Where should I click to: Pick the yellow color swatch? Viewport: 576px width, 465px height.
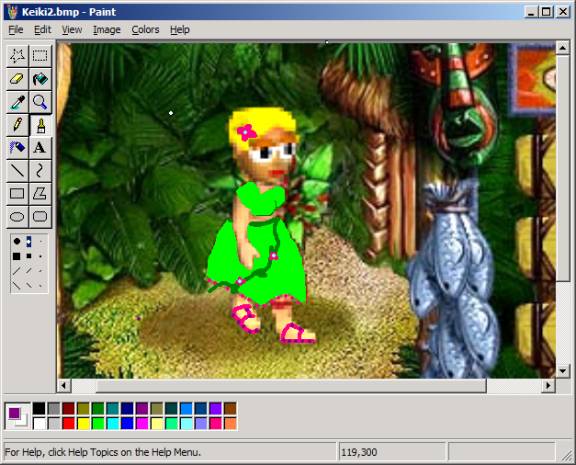tap(83, 423)
